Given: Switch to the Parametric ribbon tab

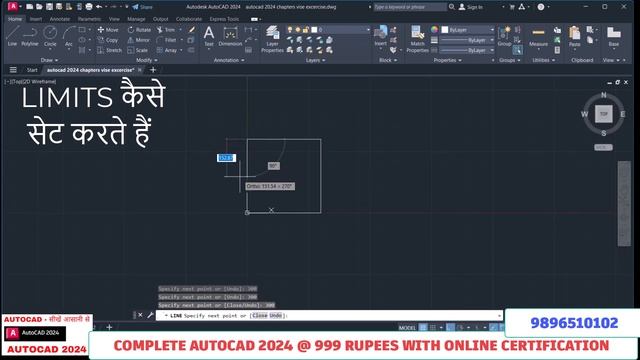Looking at the screenshot, I should click(x=89, y=19).
